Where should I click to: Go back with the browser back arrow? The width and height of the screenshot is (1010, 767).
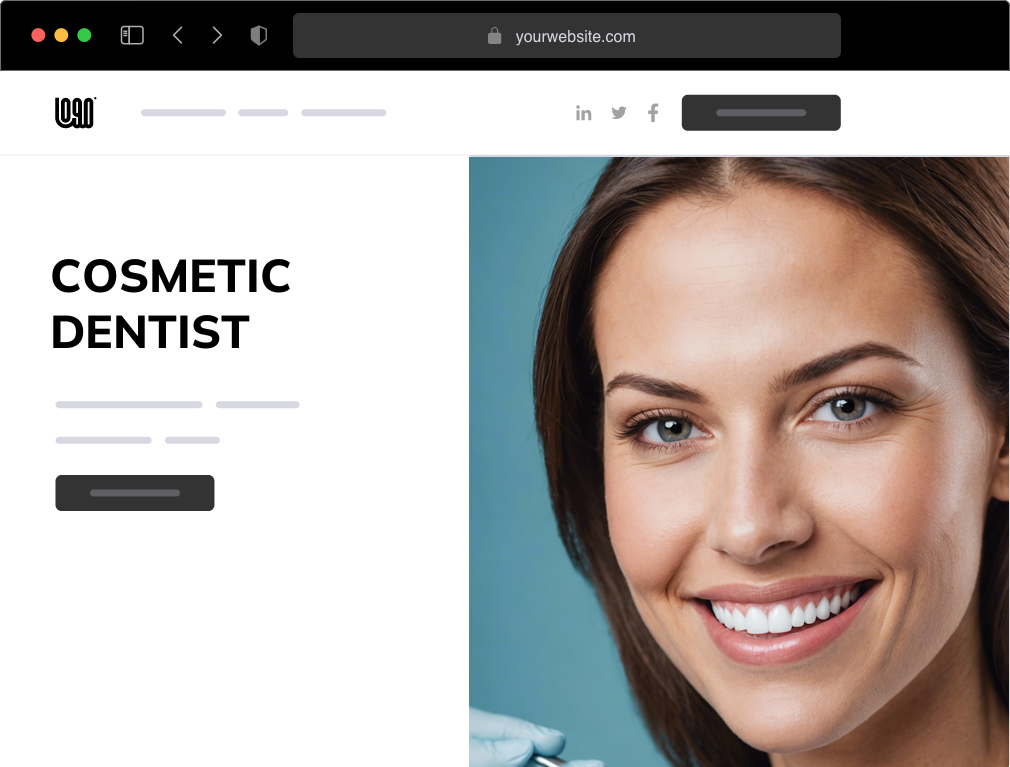coord(178,35)
